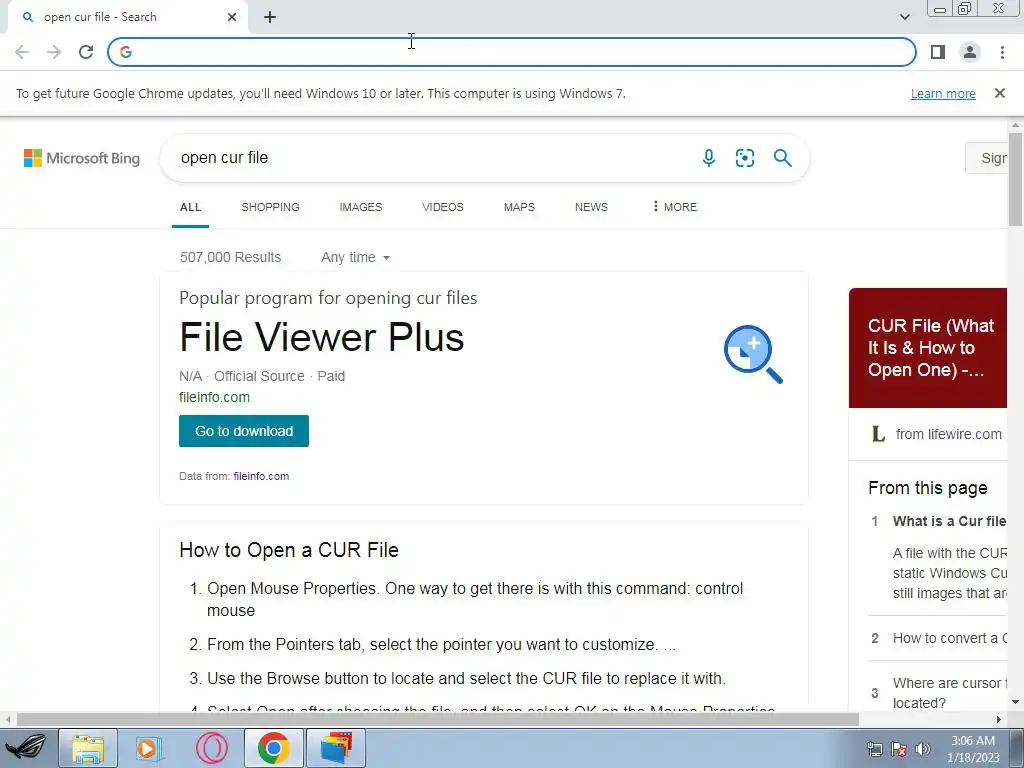Open the Any time date filter dropdown
The width and height of the screenshot is (1024, 768).
point(355,257)
